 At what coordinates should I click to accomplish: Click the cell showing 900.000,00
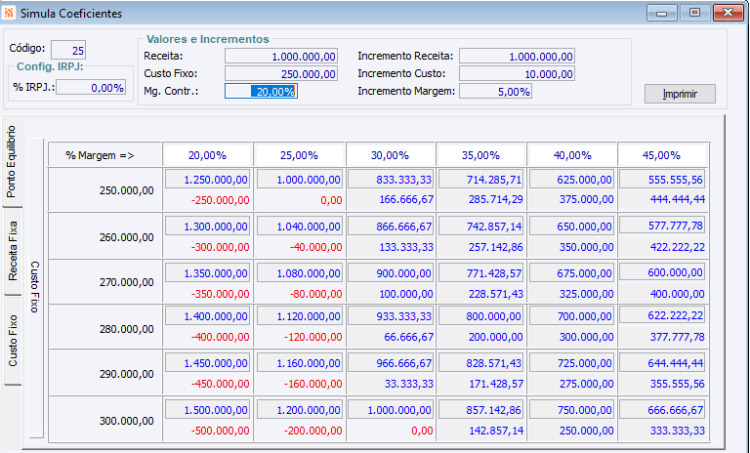click(391, 274)
